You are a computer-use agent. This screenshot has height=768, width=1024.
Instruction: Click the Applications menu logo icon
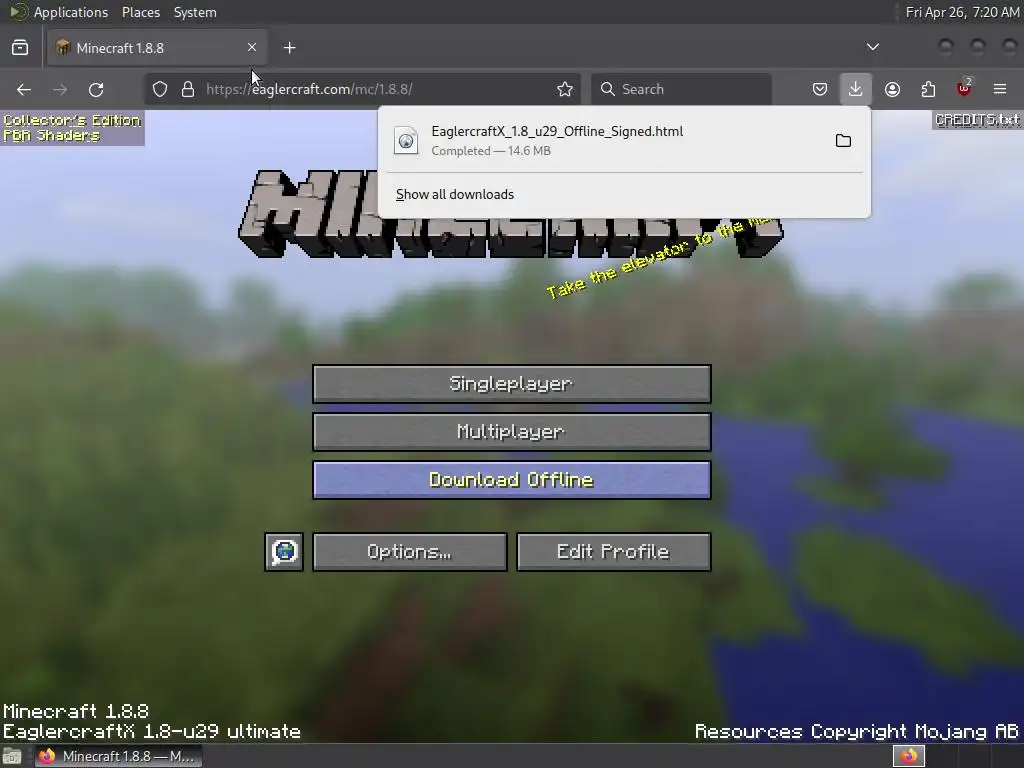click(x=19, y=12)
